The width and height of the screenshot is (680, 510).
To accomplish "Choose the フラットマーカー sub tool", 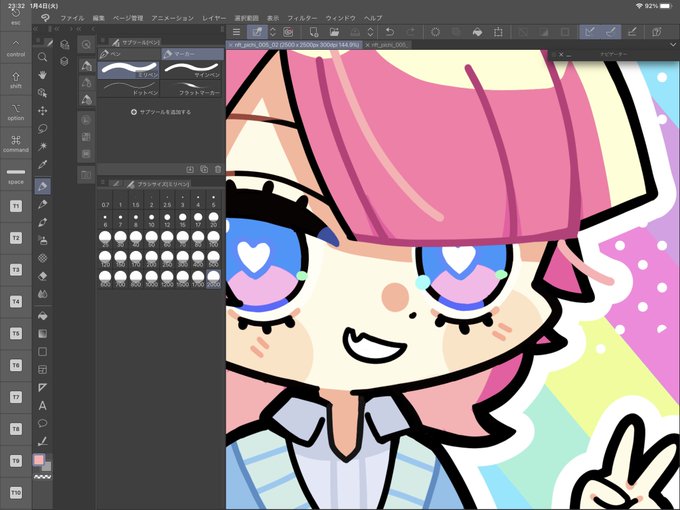I will pyautogui.click(x=192, y=88).
